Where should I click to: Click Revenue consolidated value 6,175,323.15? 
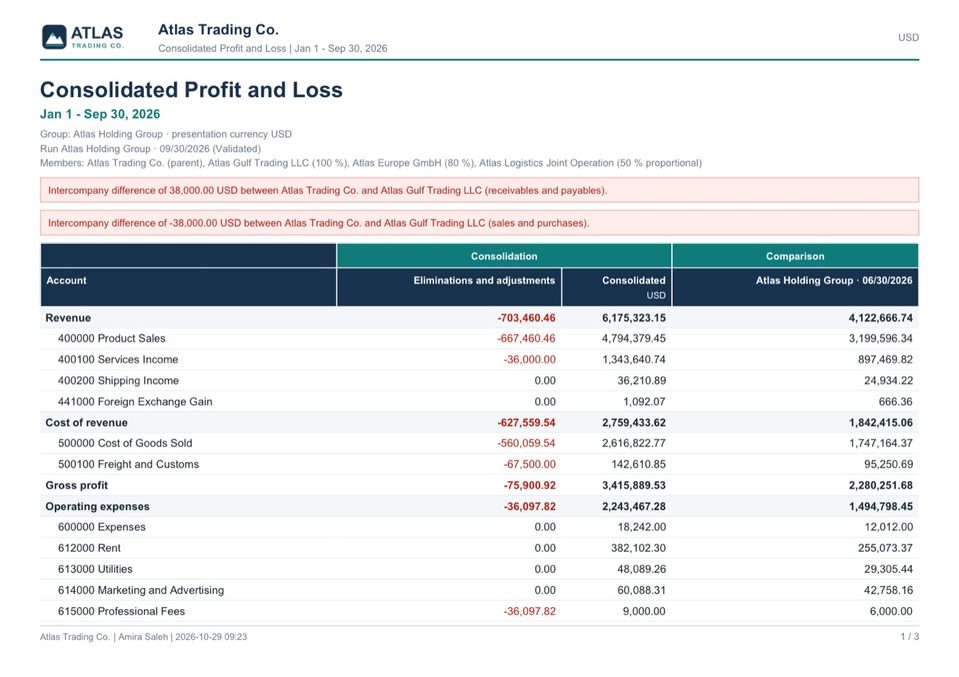pos(634,318)
